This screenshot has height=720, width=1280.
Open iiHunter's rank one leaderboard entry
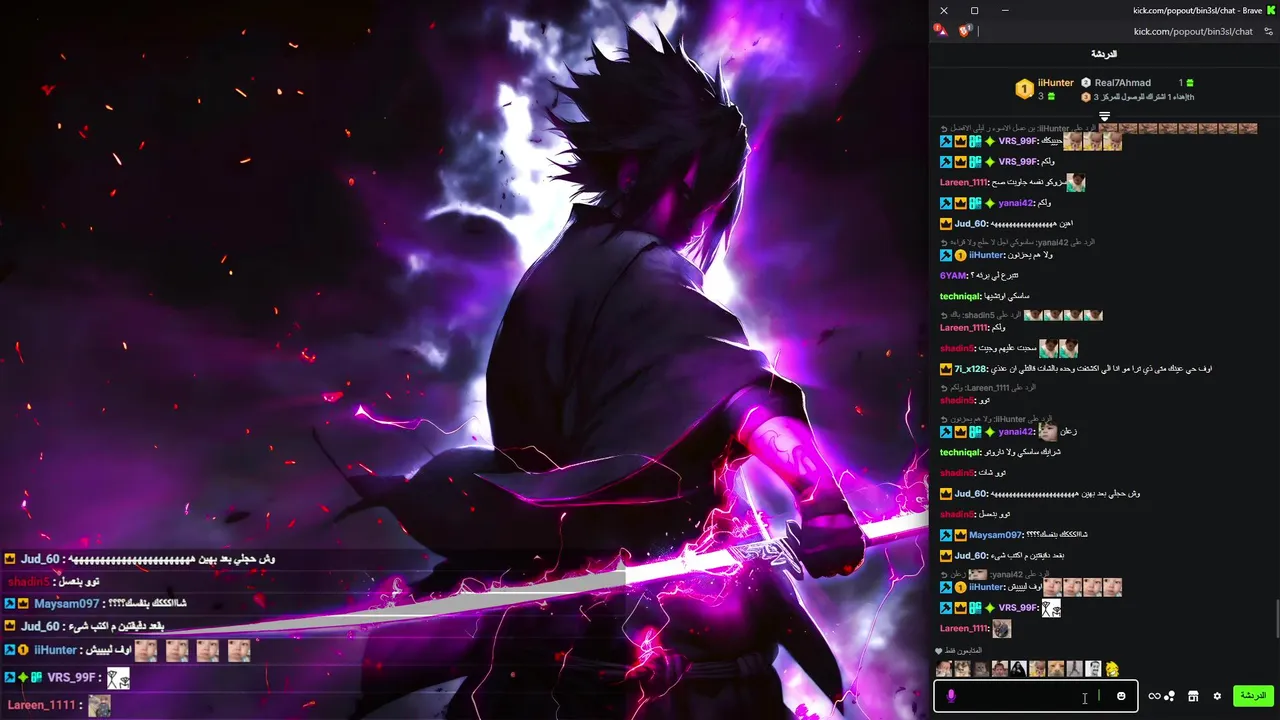pos(1045,89)
